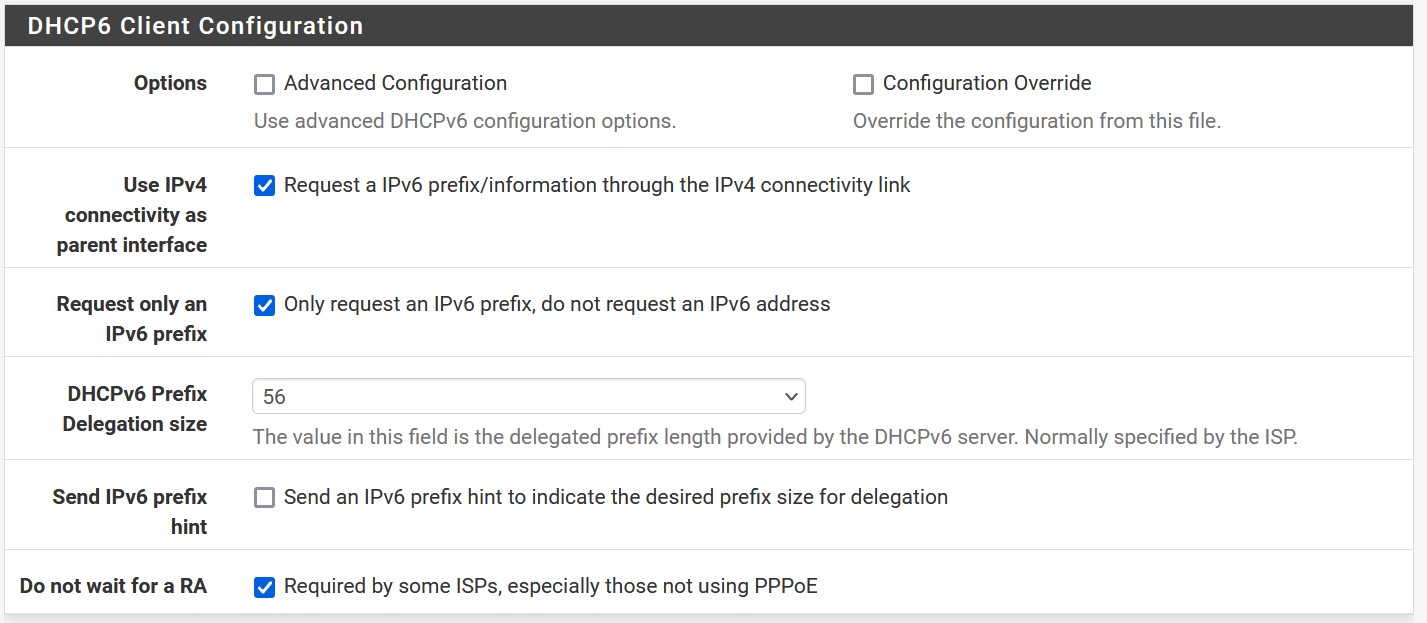Screen dimensions: 1427x623
Task: Click the delegated prefix length help text
Action: (x=774, y=437)
